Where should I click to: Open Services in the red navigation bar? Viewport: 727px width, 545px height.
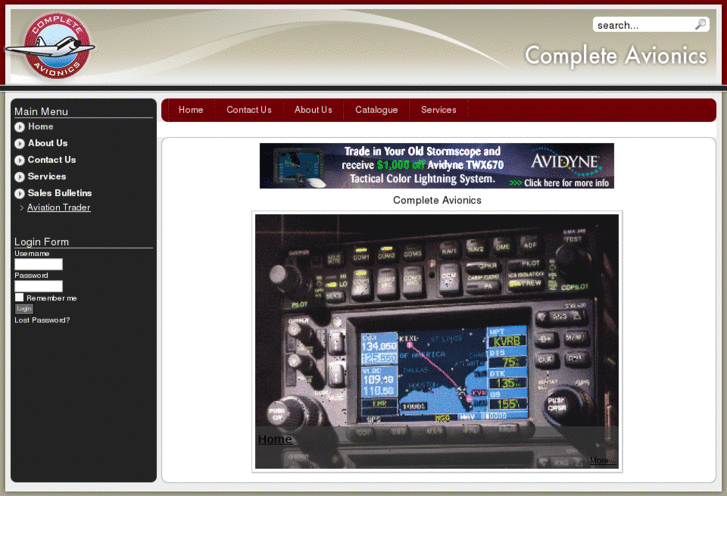pyautogui.click(x=439, y=110)
